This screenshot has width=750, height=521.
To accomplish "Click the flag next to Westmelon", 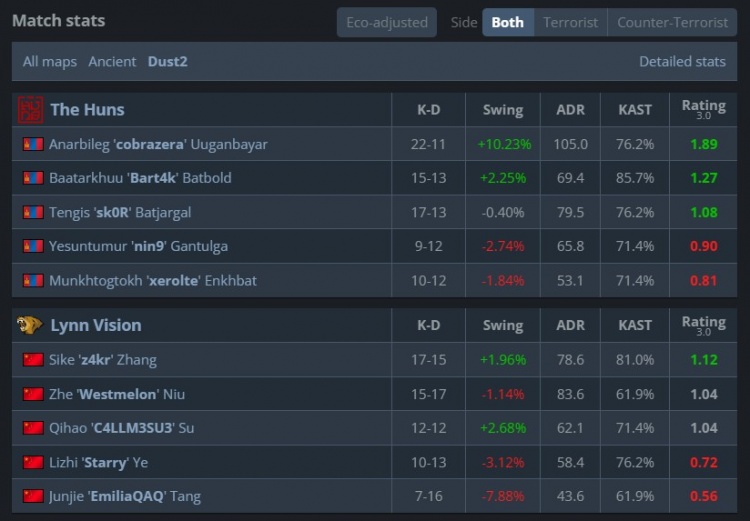I will point(33,394).
